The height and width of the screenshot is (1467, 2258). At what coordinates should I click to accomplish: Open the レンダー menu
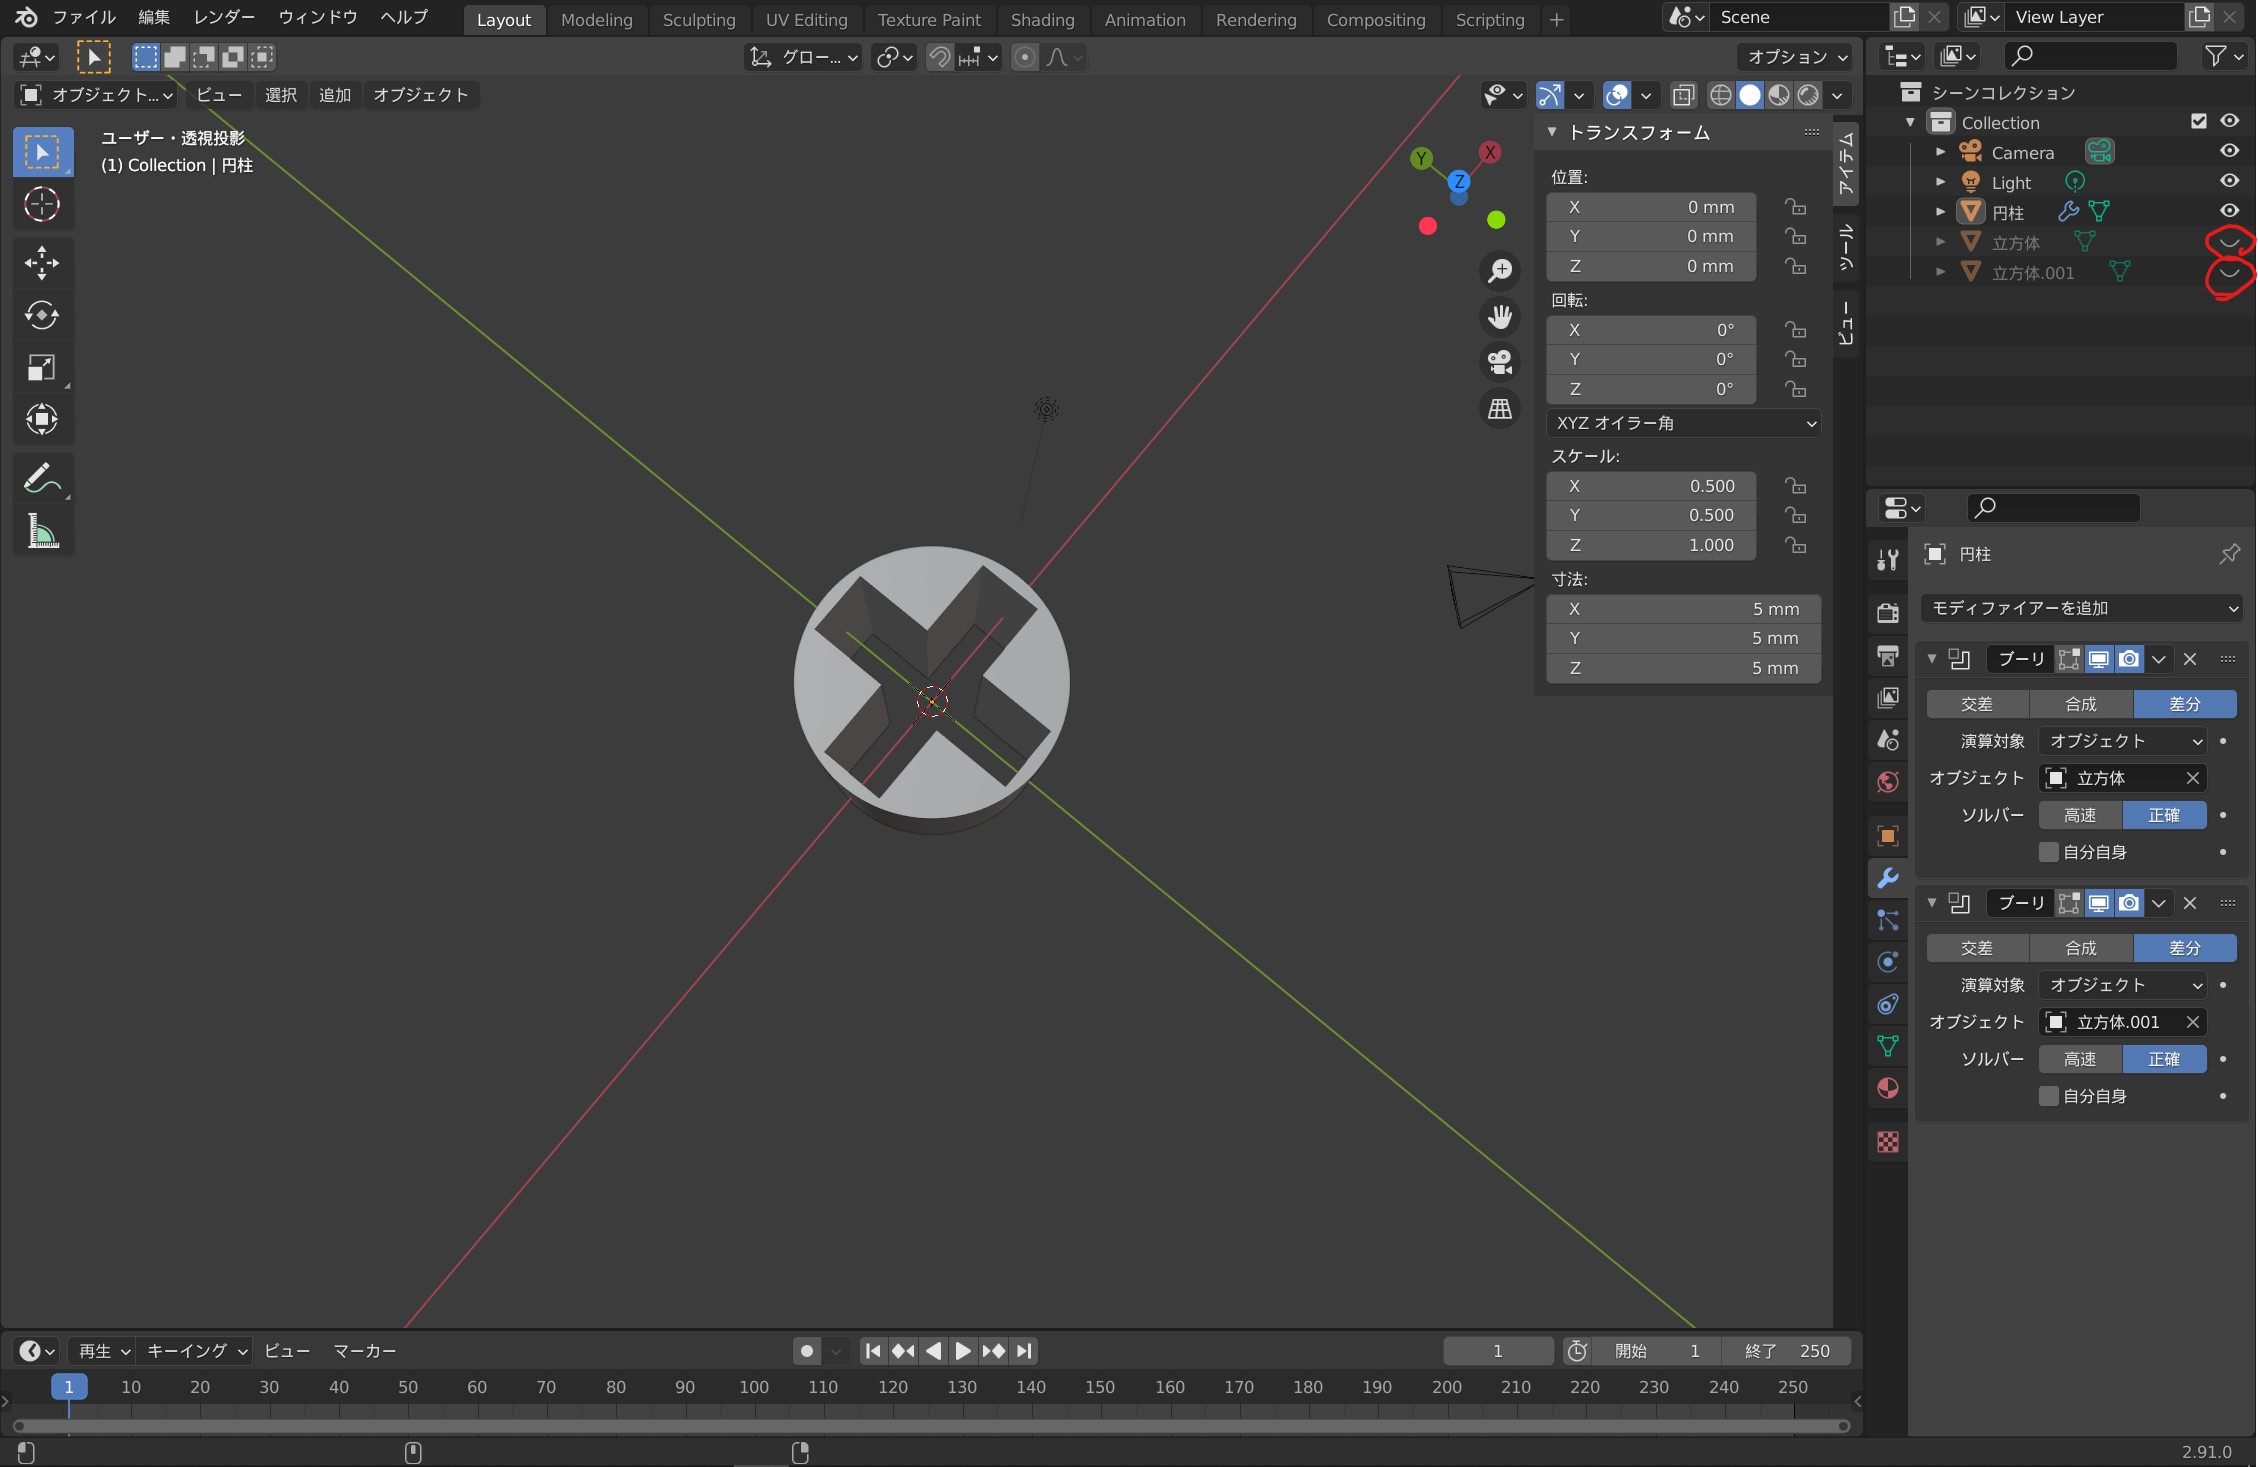(x=224, y=17)
